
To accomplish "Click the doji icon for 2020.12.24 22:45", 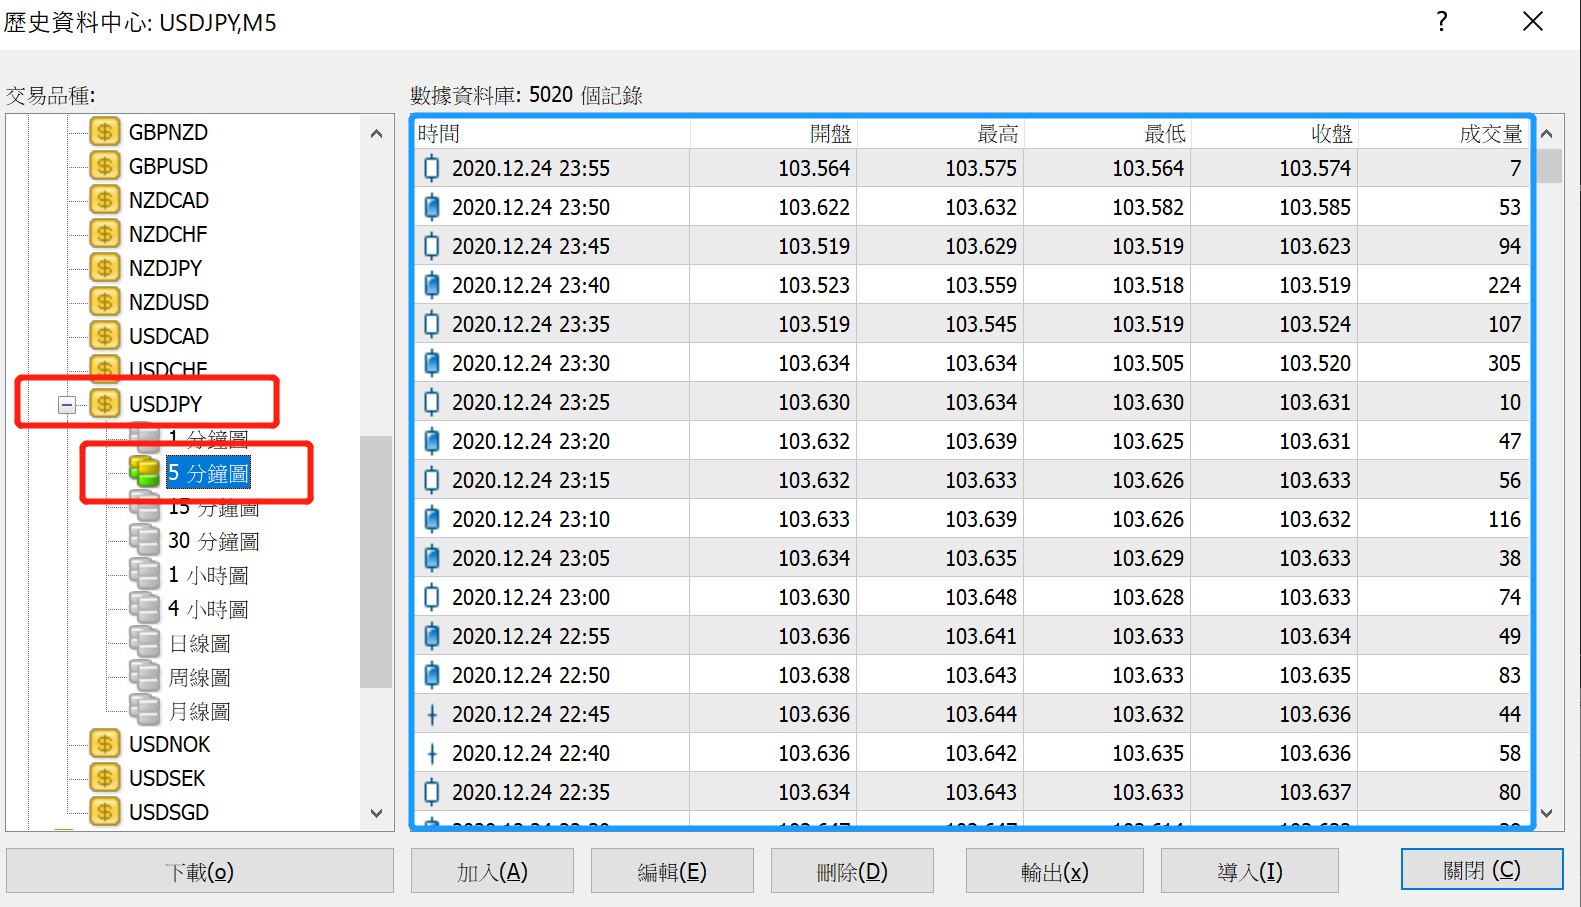I will tap(432, 714).
